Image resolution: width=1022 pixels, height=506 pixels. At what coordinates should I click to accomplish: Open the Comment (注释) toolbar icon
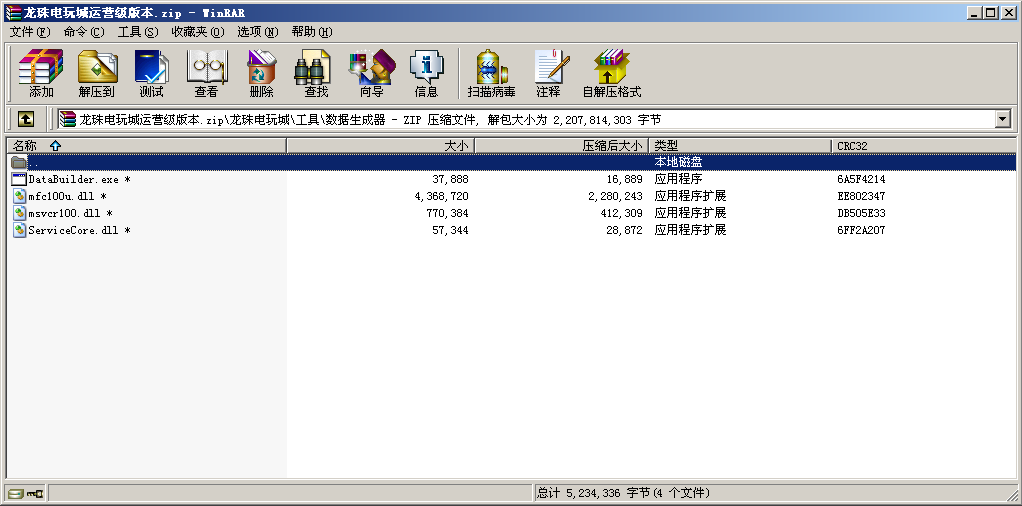tap(548, 73)
